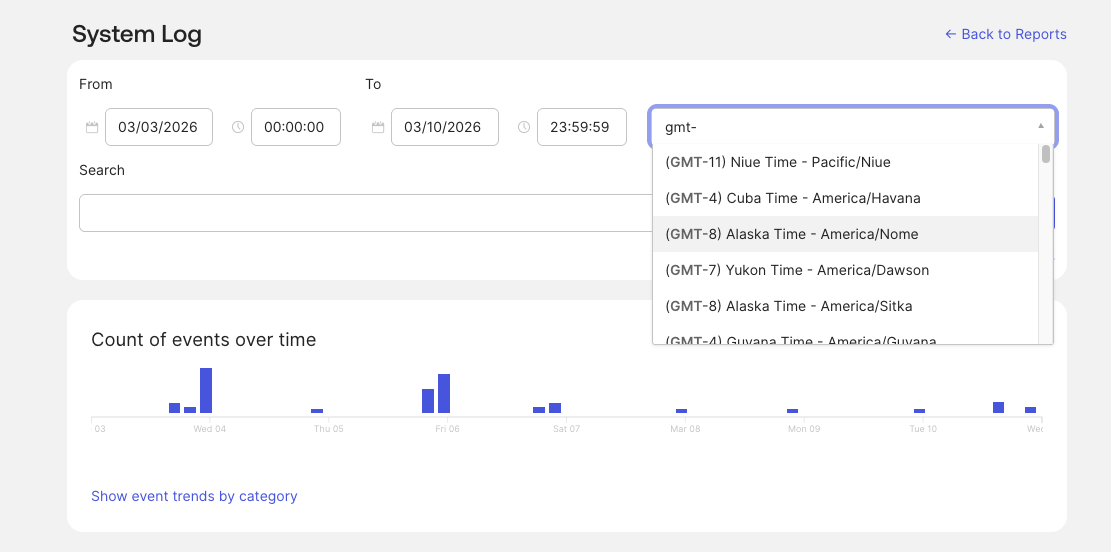Follow the Back to Reports link
The image size is (1111, 552).
pos(1005,34)
